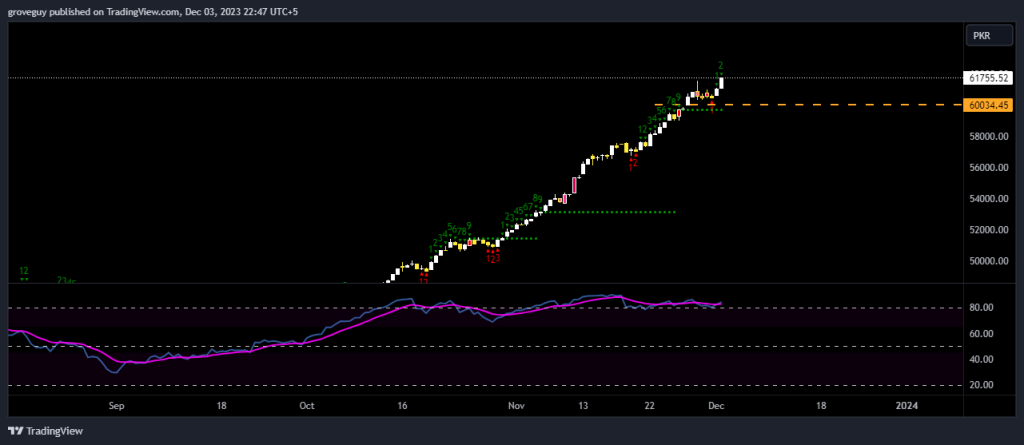Click the '2024' label on time axis
Image resolution: width=1024 pixels, height=445 pixels.
coord(907,406)
